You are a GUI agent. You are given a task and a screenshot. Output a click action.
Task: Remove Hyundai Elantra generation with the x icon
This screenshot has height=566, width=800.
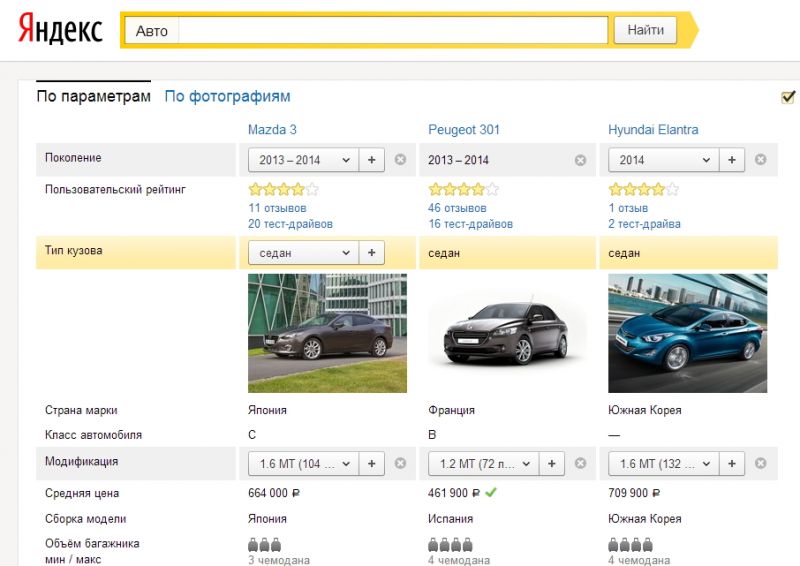point(761,160)
